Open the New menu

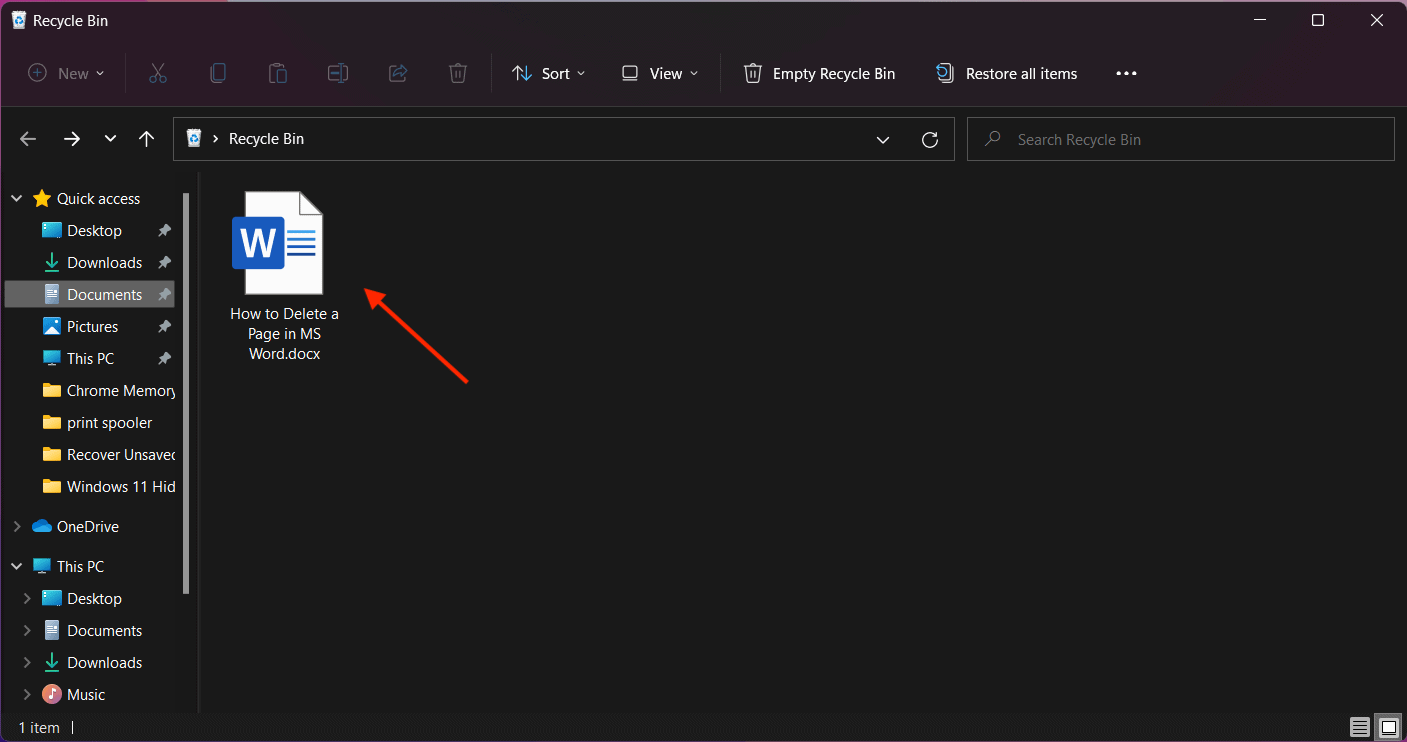click(x=66, y=73)
